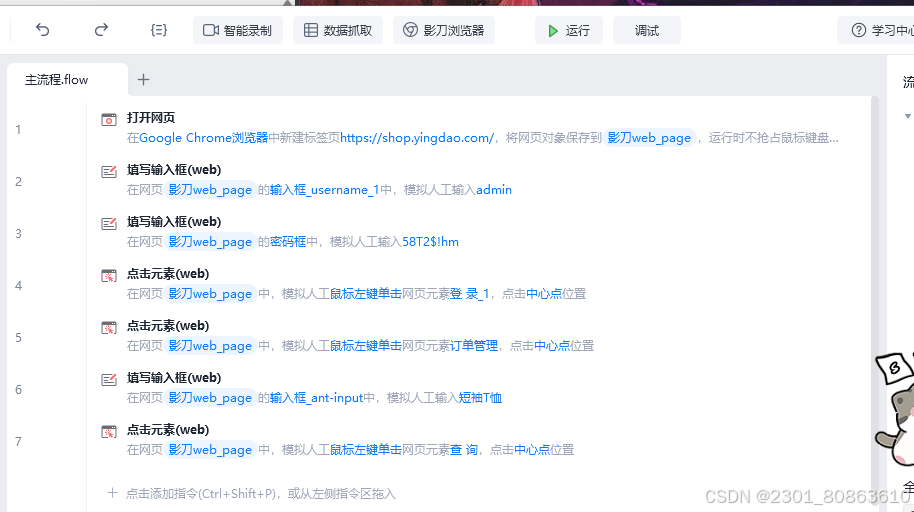Click 中心点 position parameter in step 5
This screenshot has height=512, width=914.
[x=551, y=346]
